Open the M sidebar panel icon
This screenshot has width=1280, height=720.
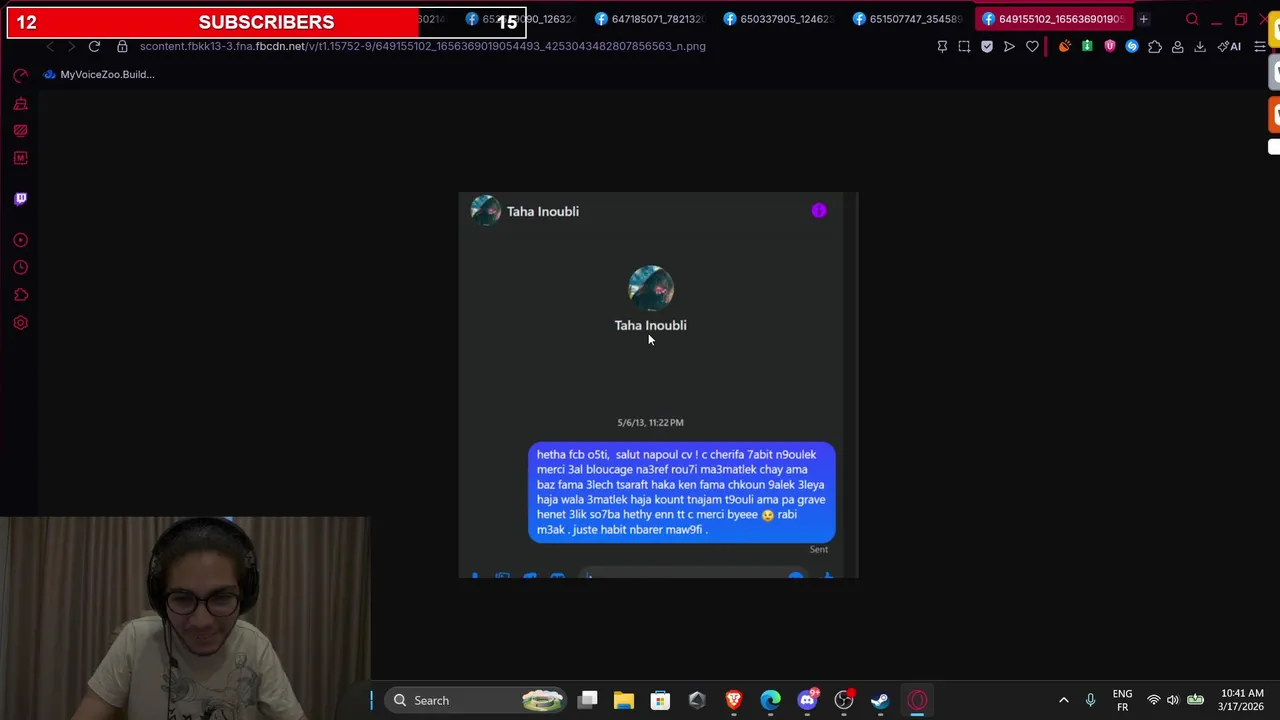20,158
